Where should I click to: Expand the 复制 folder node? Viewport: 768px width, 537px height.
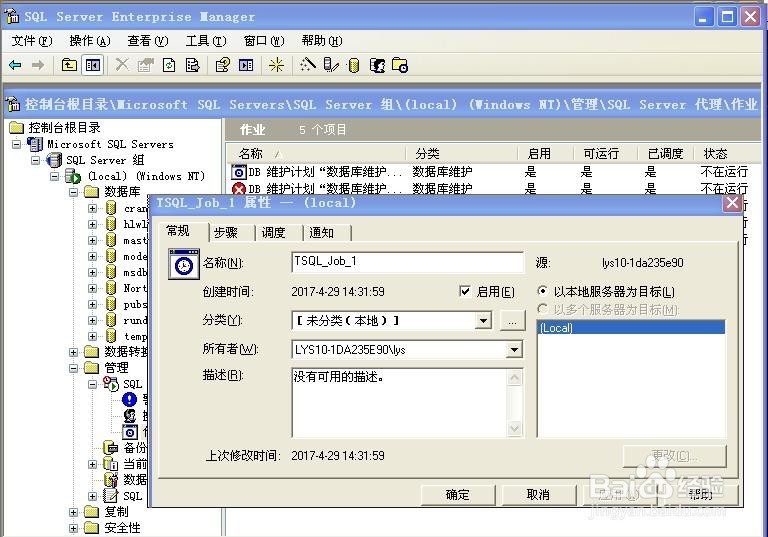tap(73, 512)
